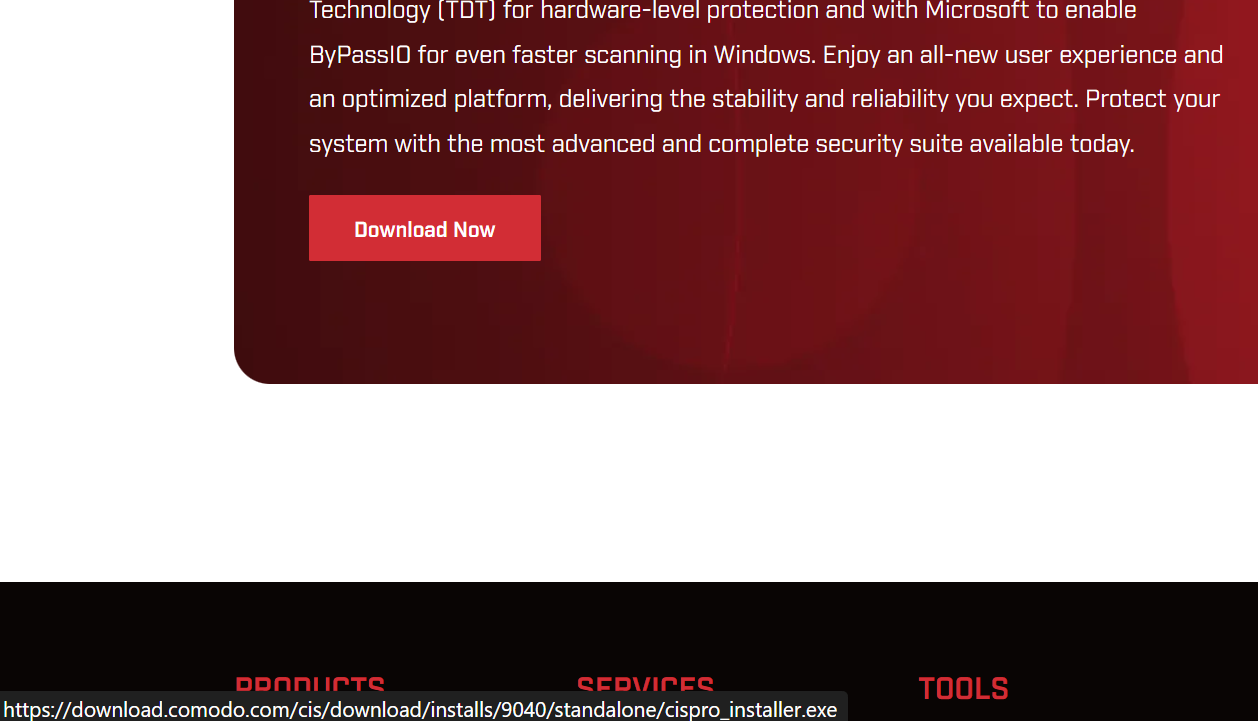Click the Download Now button
The image size is (1258, 721).
(424, 229)
